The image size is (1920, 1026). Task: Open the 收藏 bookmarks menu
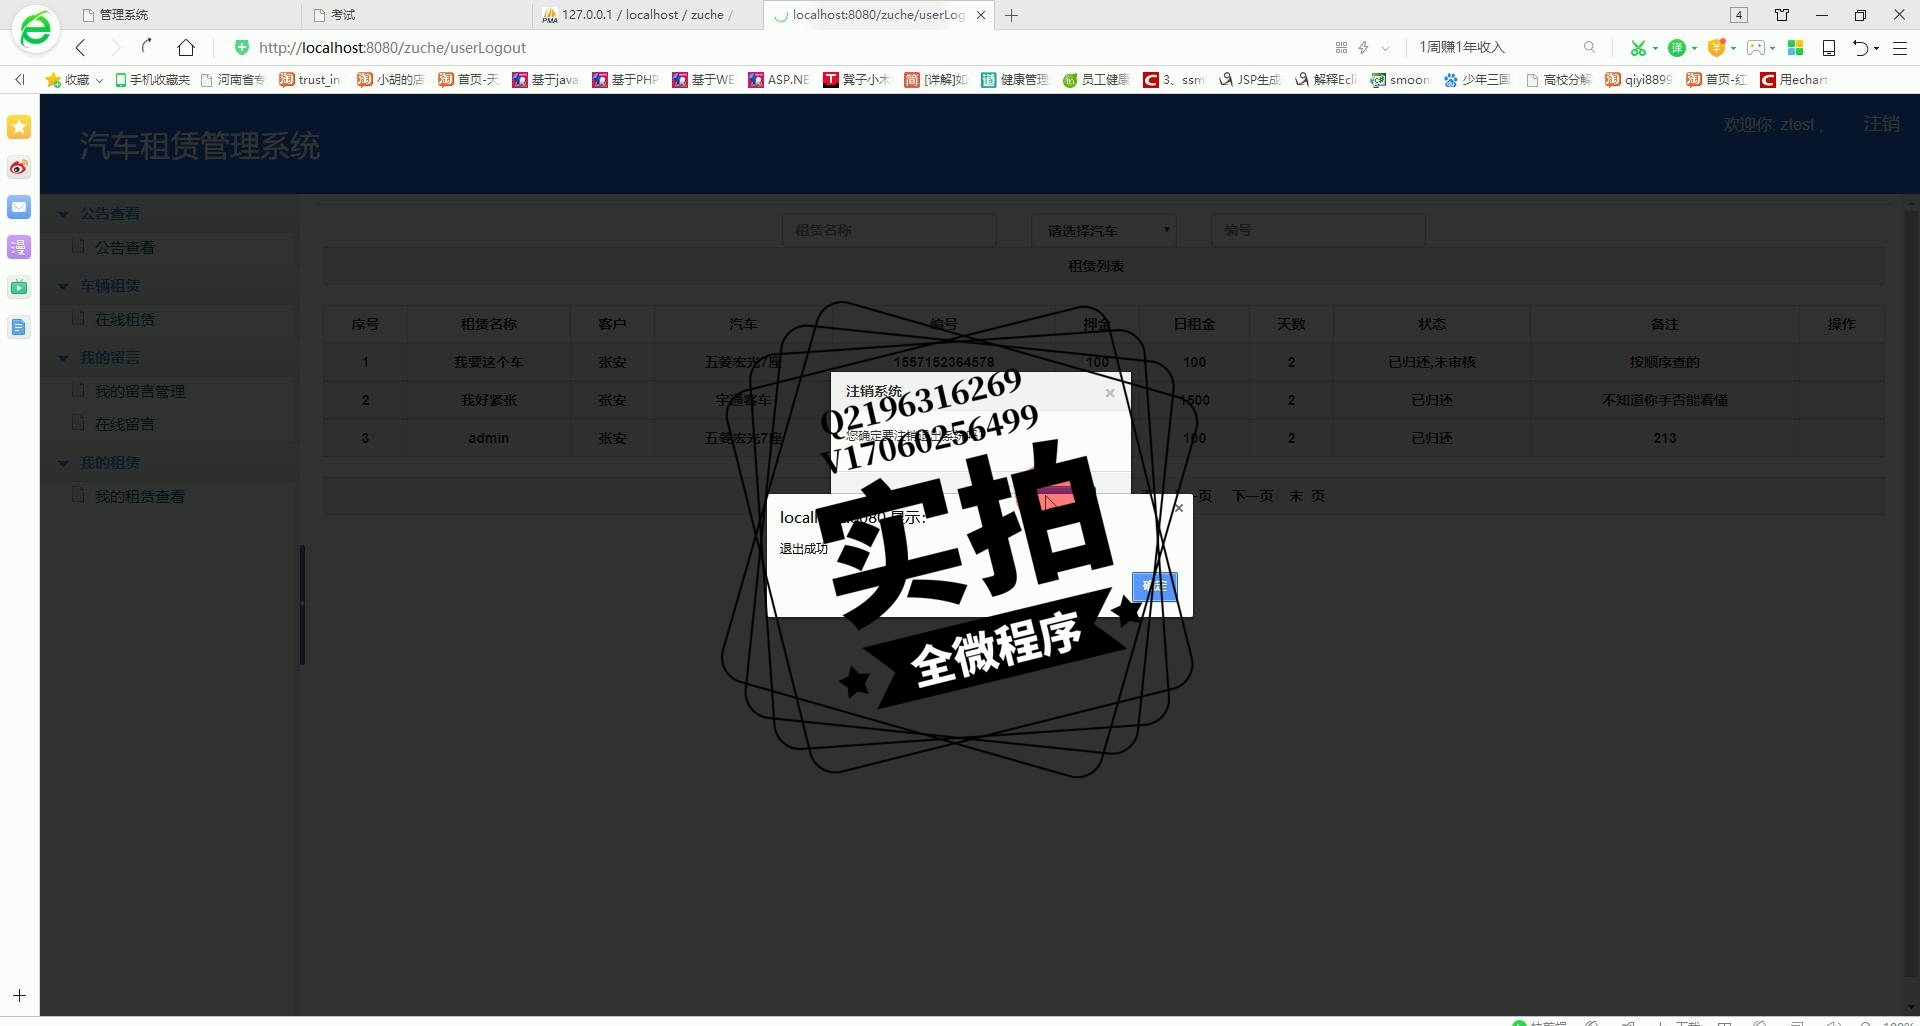pyautogui.click(x=74, y=79)
